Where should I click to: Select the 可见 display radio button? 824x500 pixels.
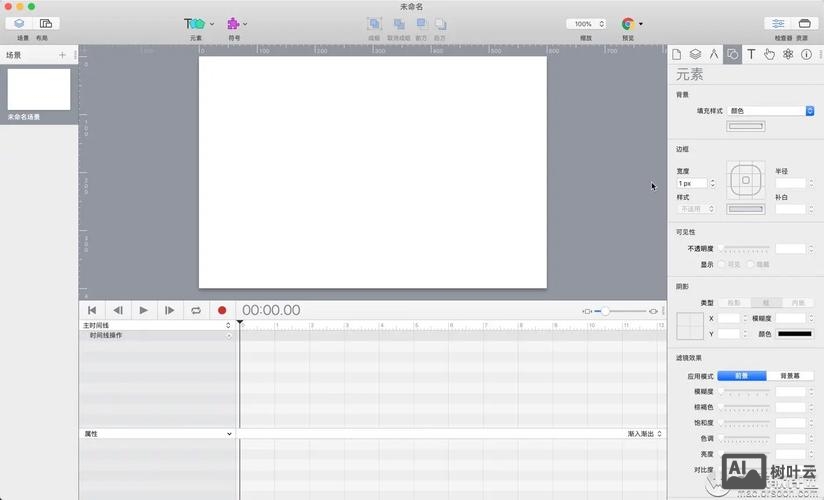722,265
